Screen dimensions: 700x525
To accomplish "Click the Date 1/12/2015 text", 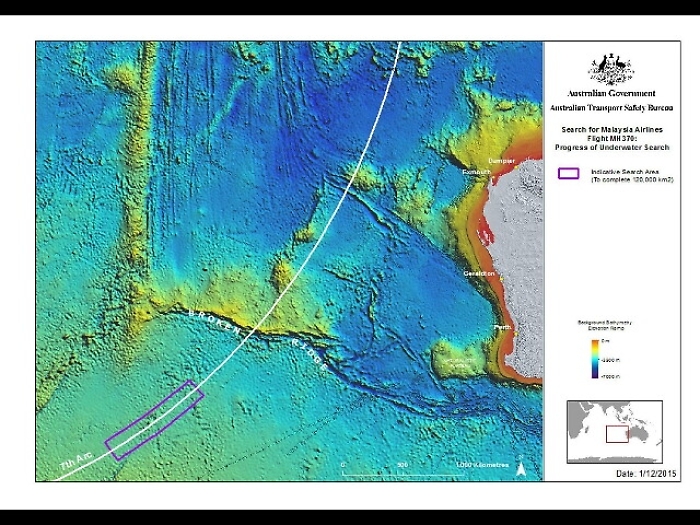I will pos(646,472).
